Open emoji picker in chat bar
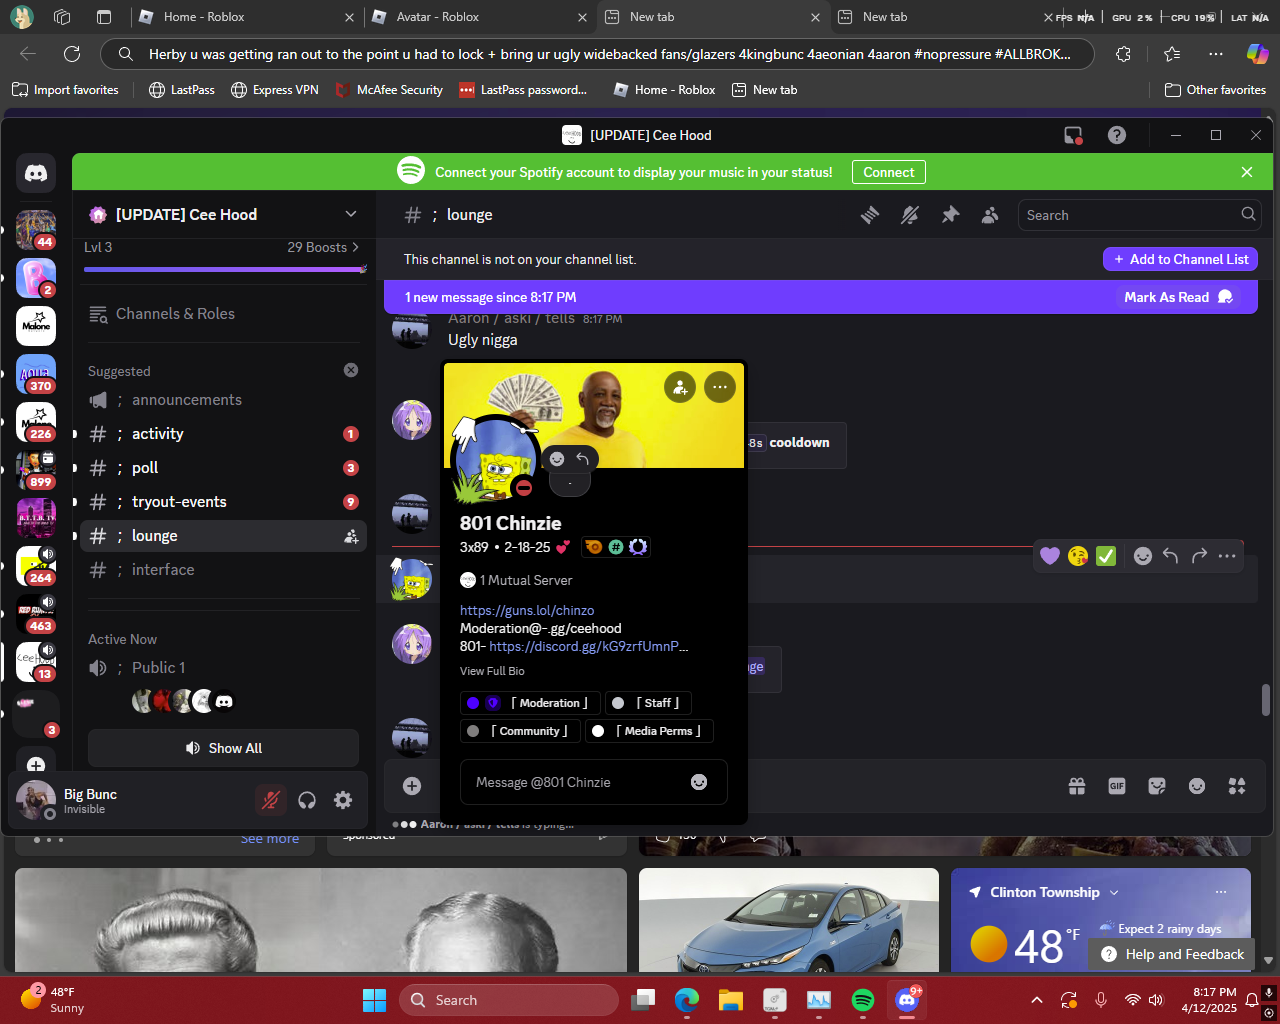Screen dimensions: 1280x1024 click(x=1197, y=786)
